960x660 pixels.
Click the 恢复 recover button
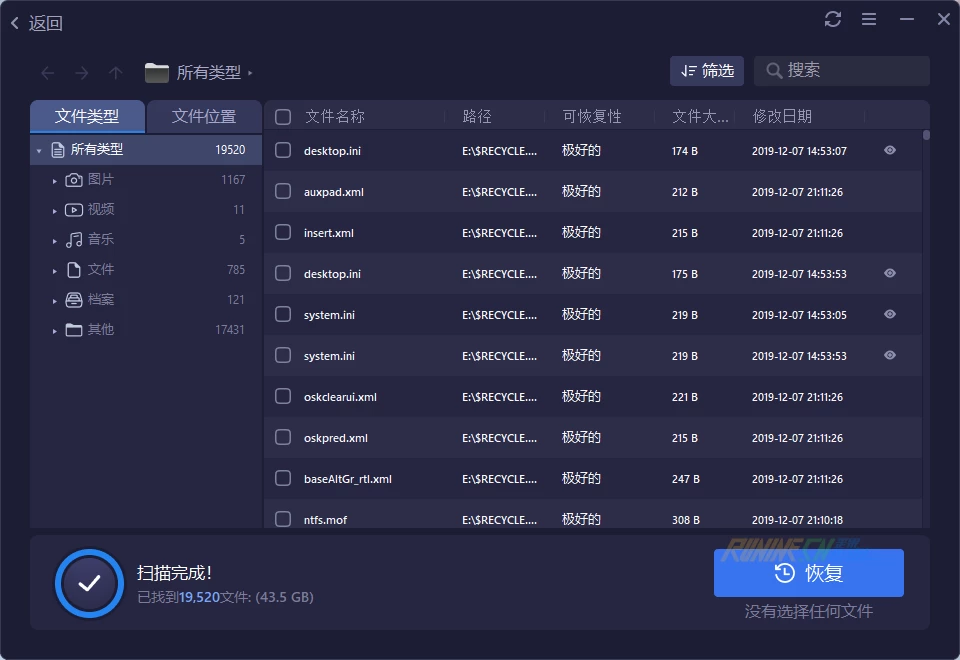[x=808, y=573]
